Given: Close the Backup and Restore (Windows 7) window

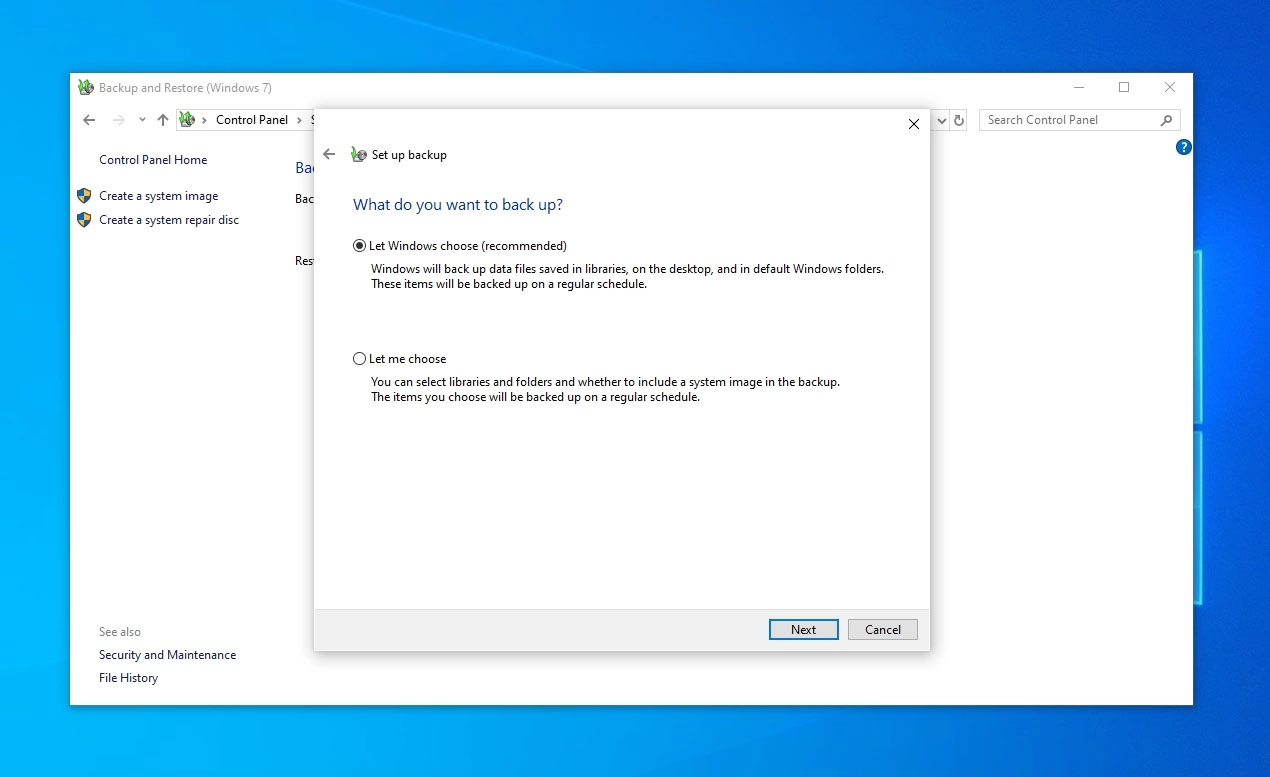Looking at the screenshot, I should (1170, 88).
